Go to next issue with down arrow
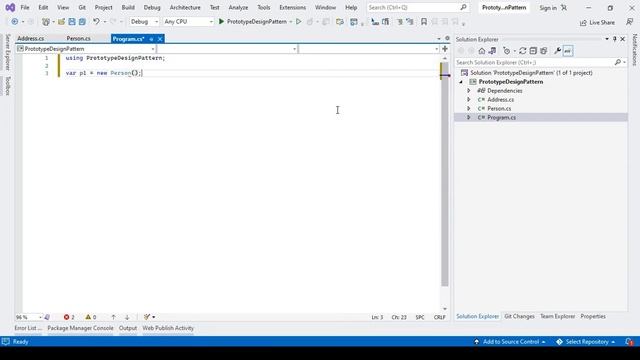640x360 pixels. pyautogui.click(x=127, y=317)
